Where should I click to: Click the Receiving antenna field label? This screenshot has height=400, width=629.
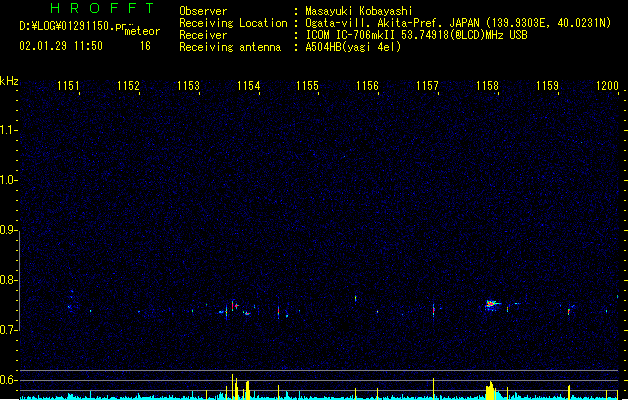tap(230, 47)
